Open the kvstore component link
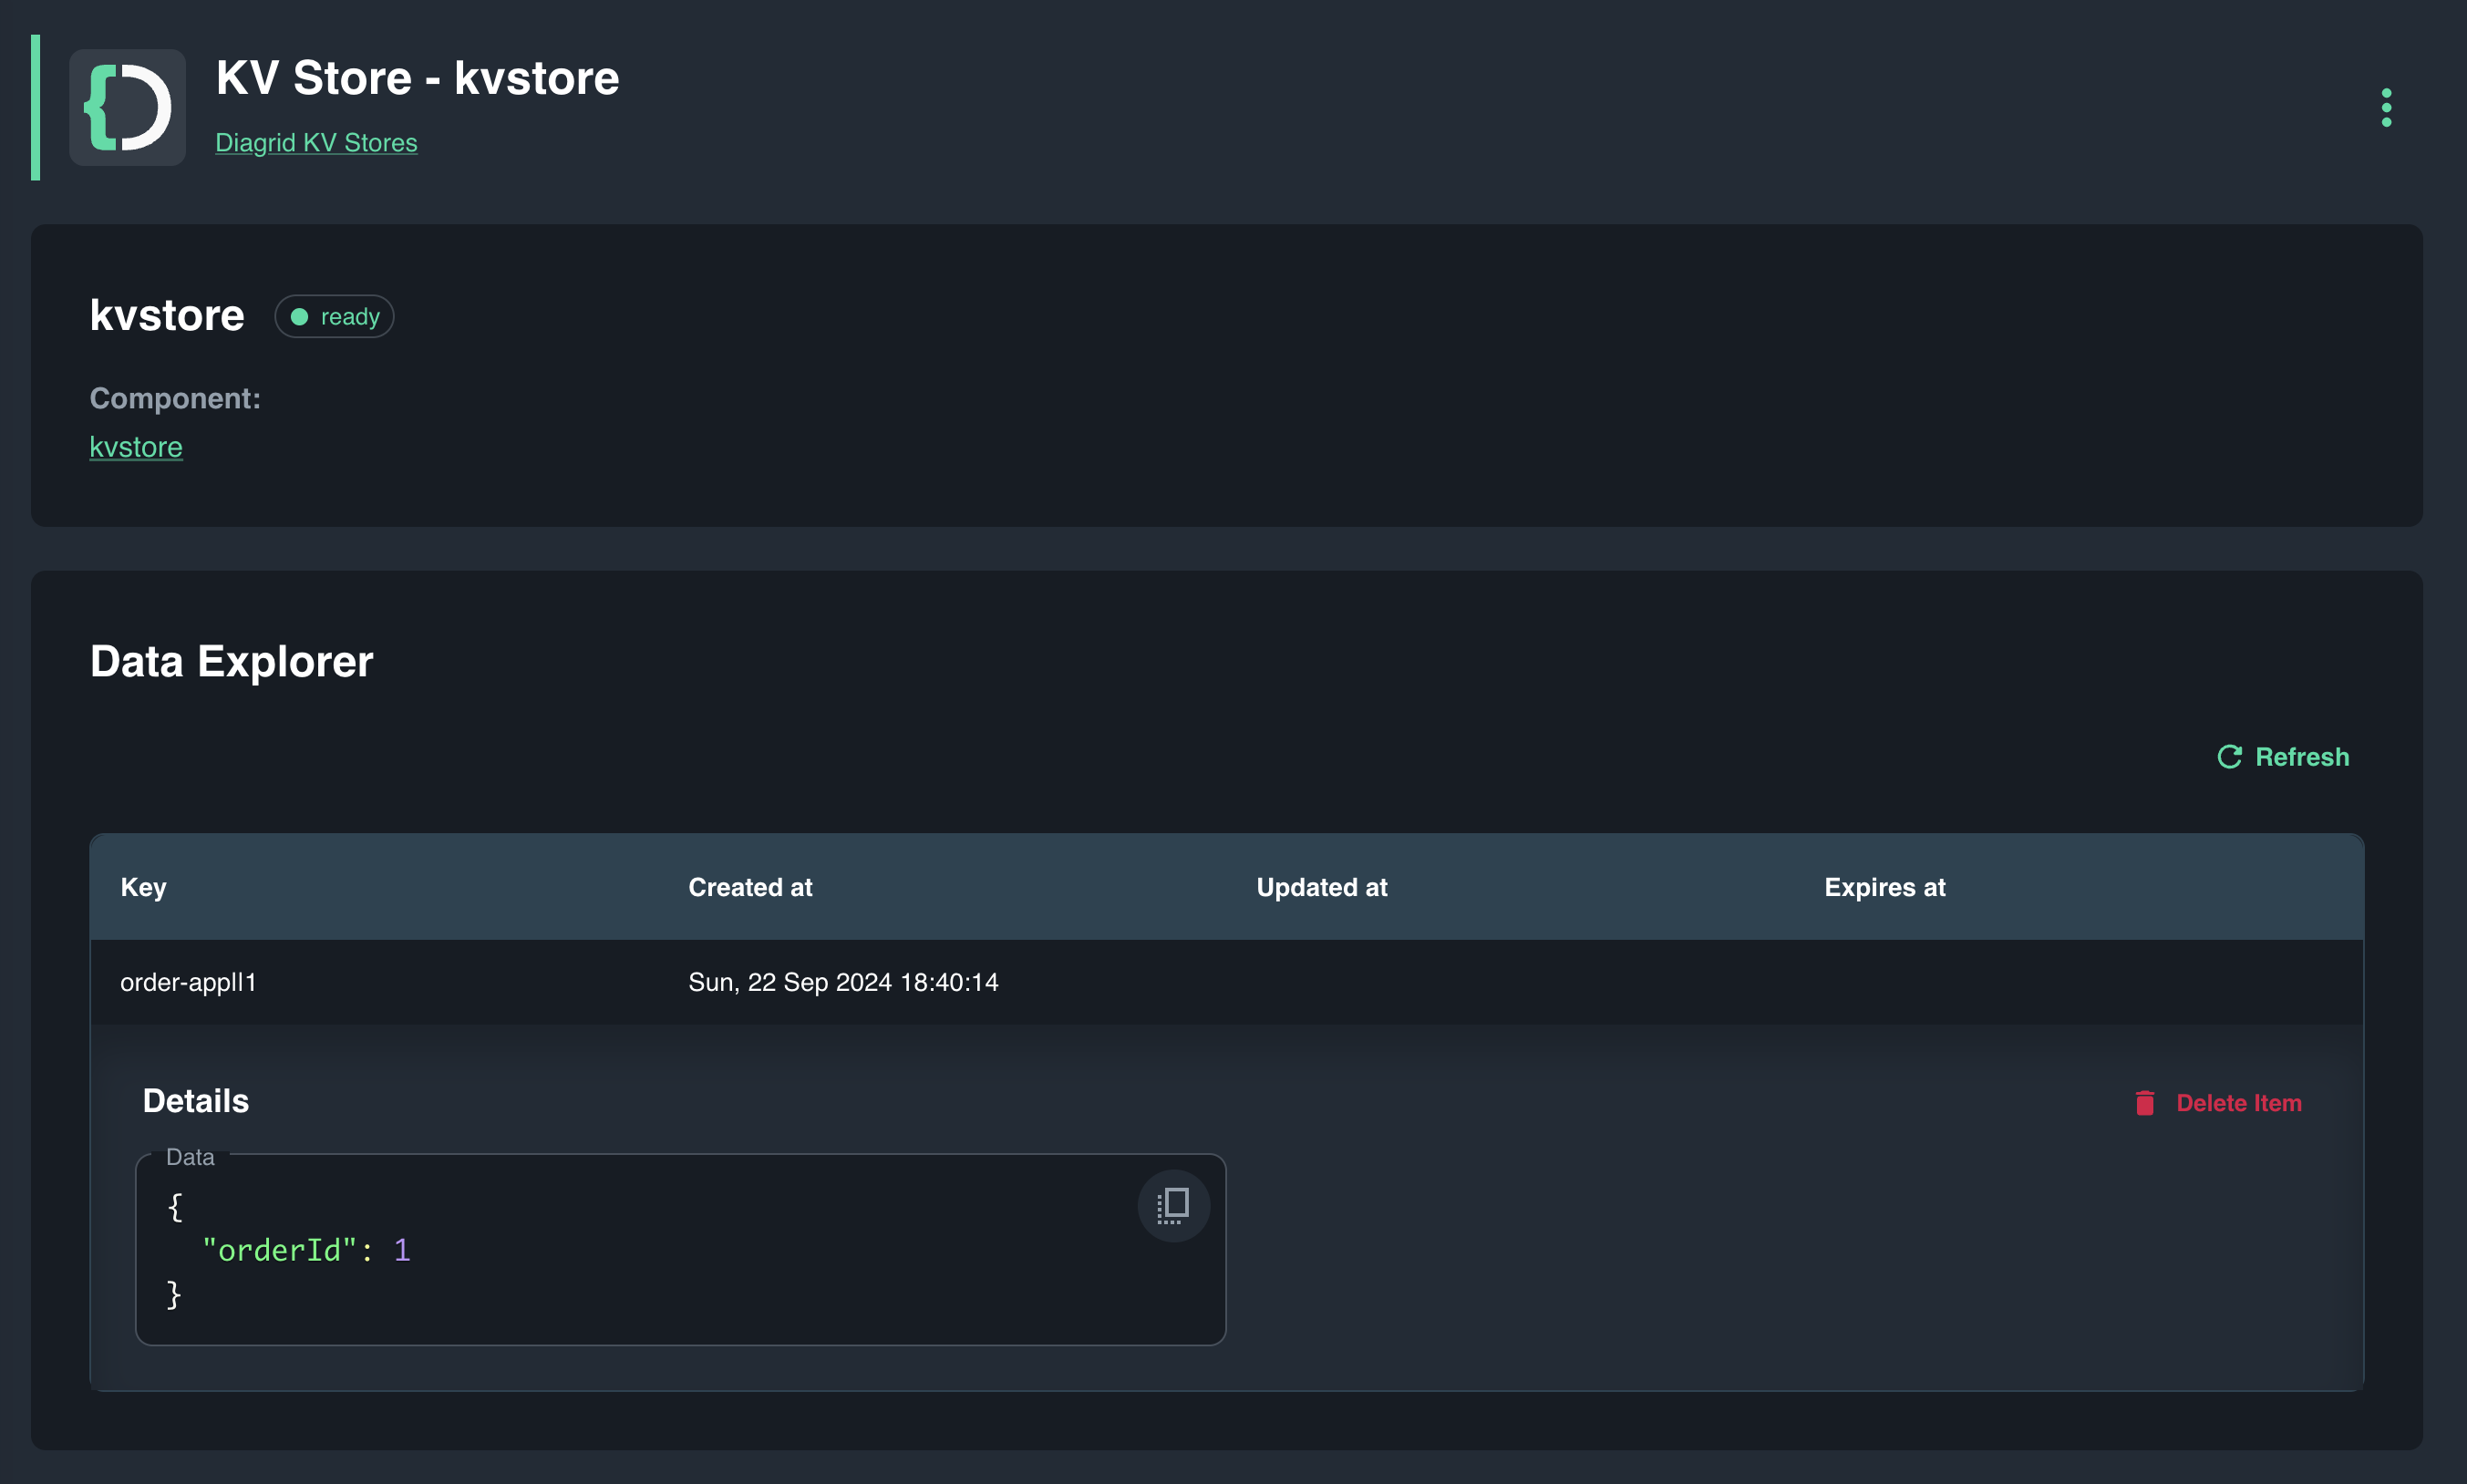The width and height of the screenshot is (2467, 1484). (136, 447)
